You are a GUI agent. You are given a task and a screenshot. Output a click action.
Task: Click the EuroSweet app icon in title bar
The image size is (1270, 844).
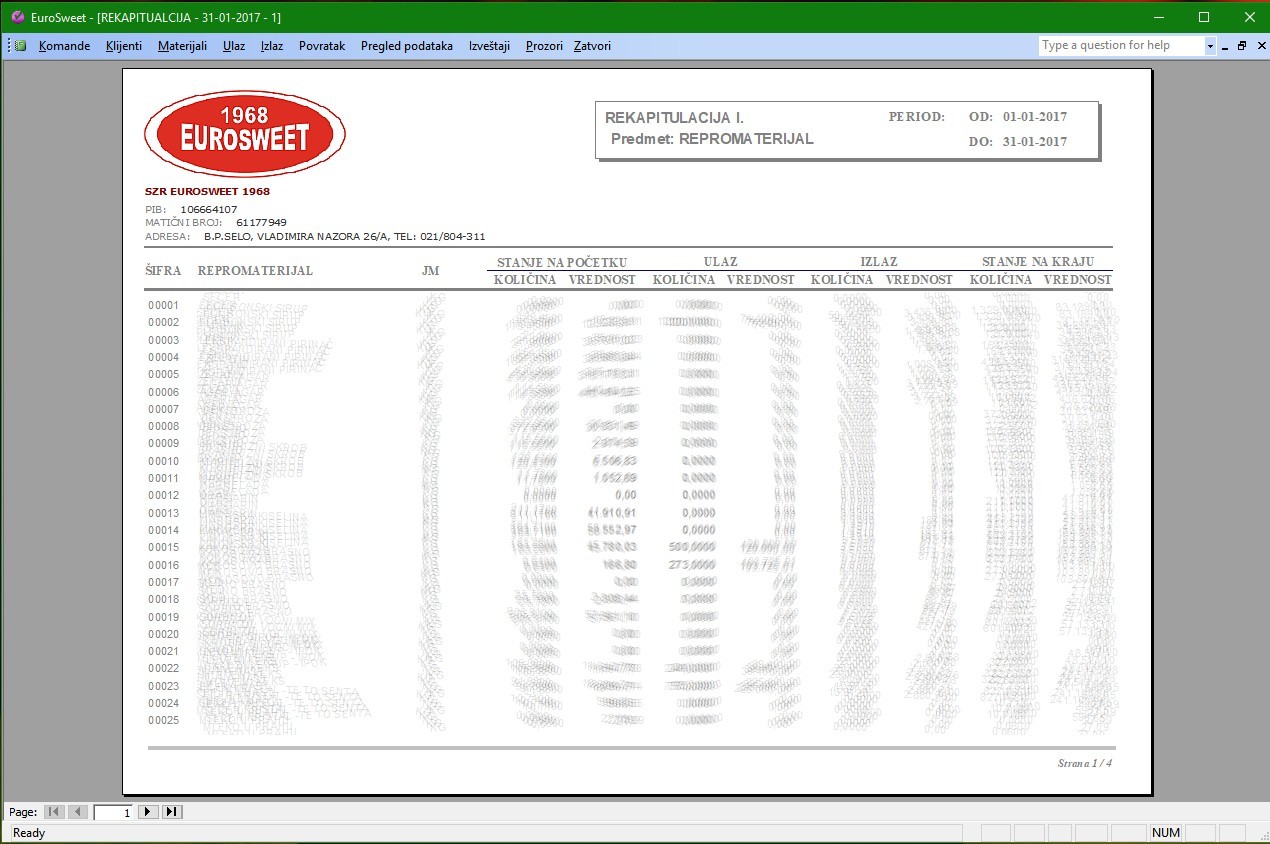[x=16, y=17]
